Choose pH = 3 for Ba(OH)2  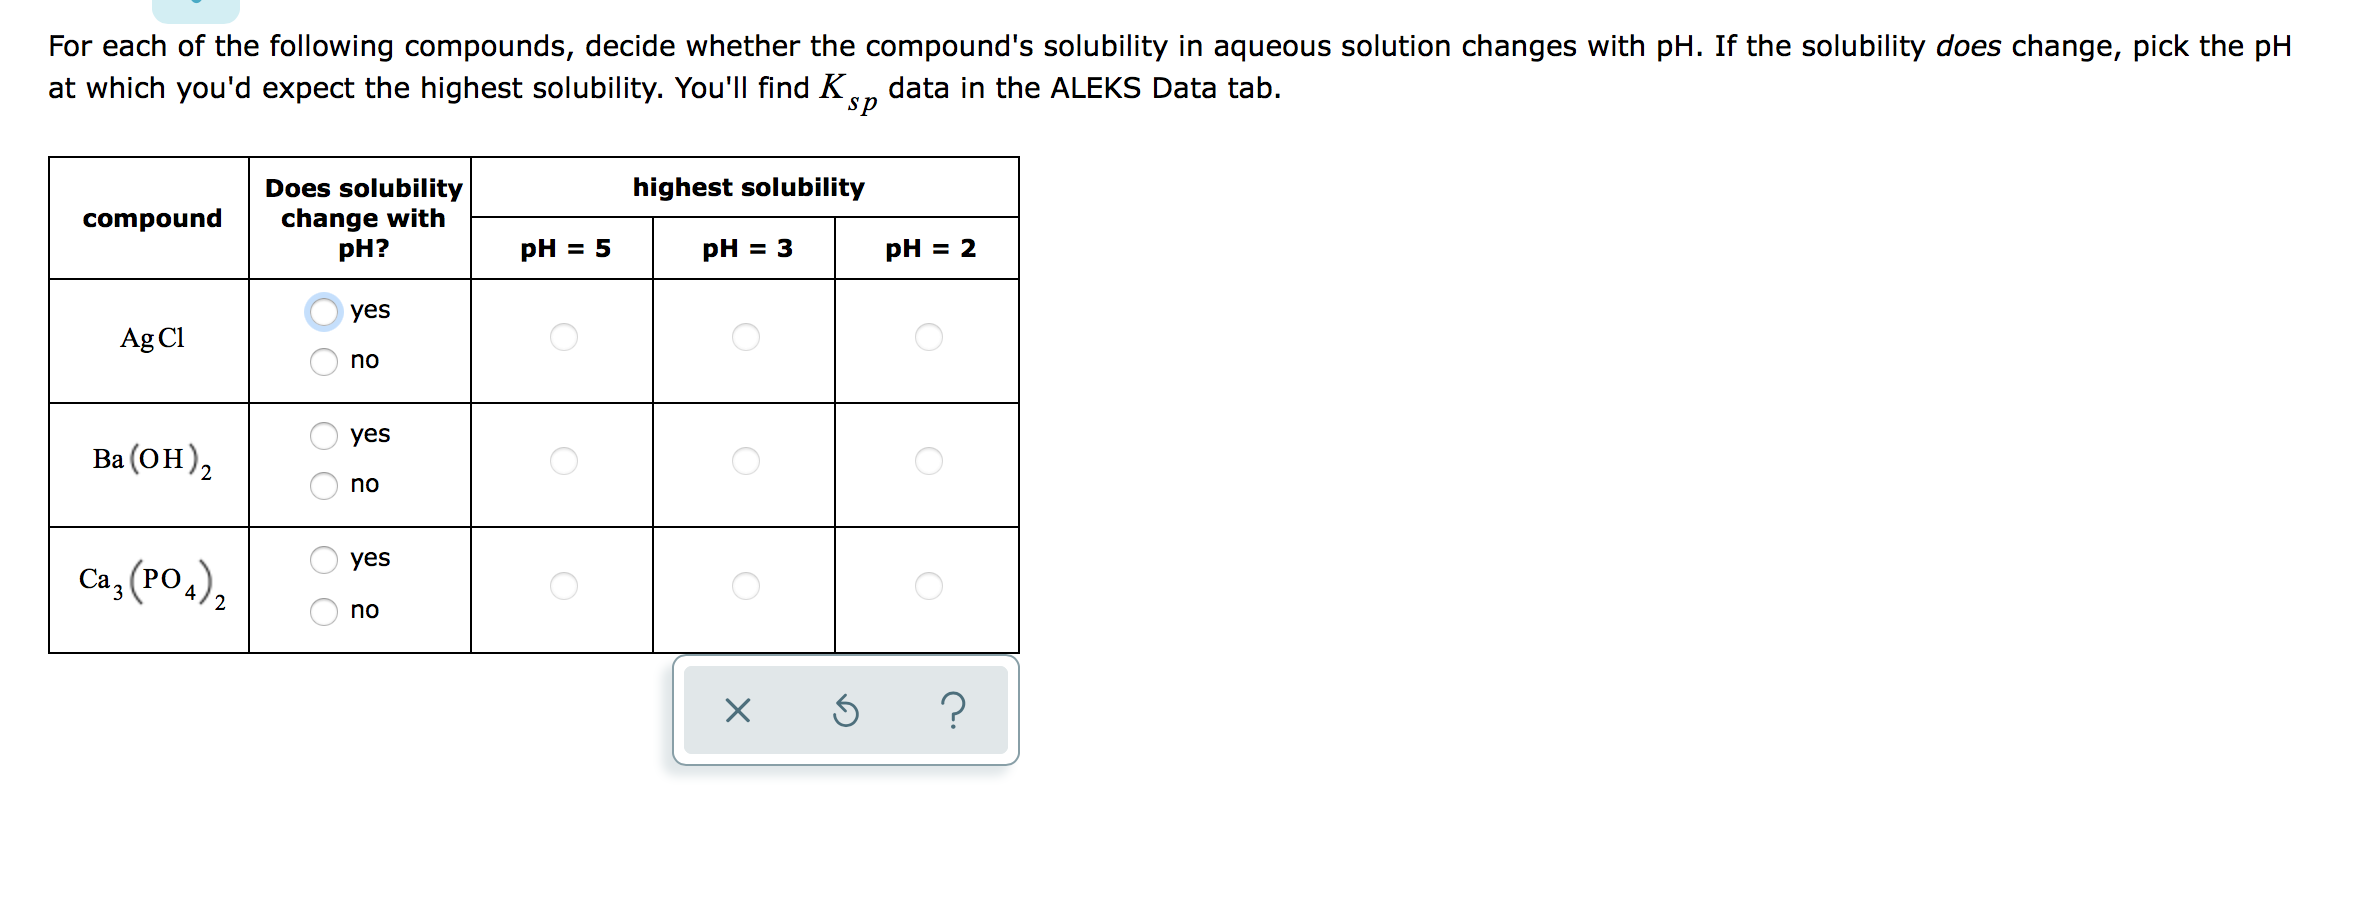(745, 461)
